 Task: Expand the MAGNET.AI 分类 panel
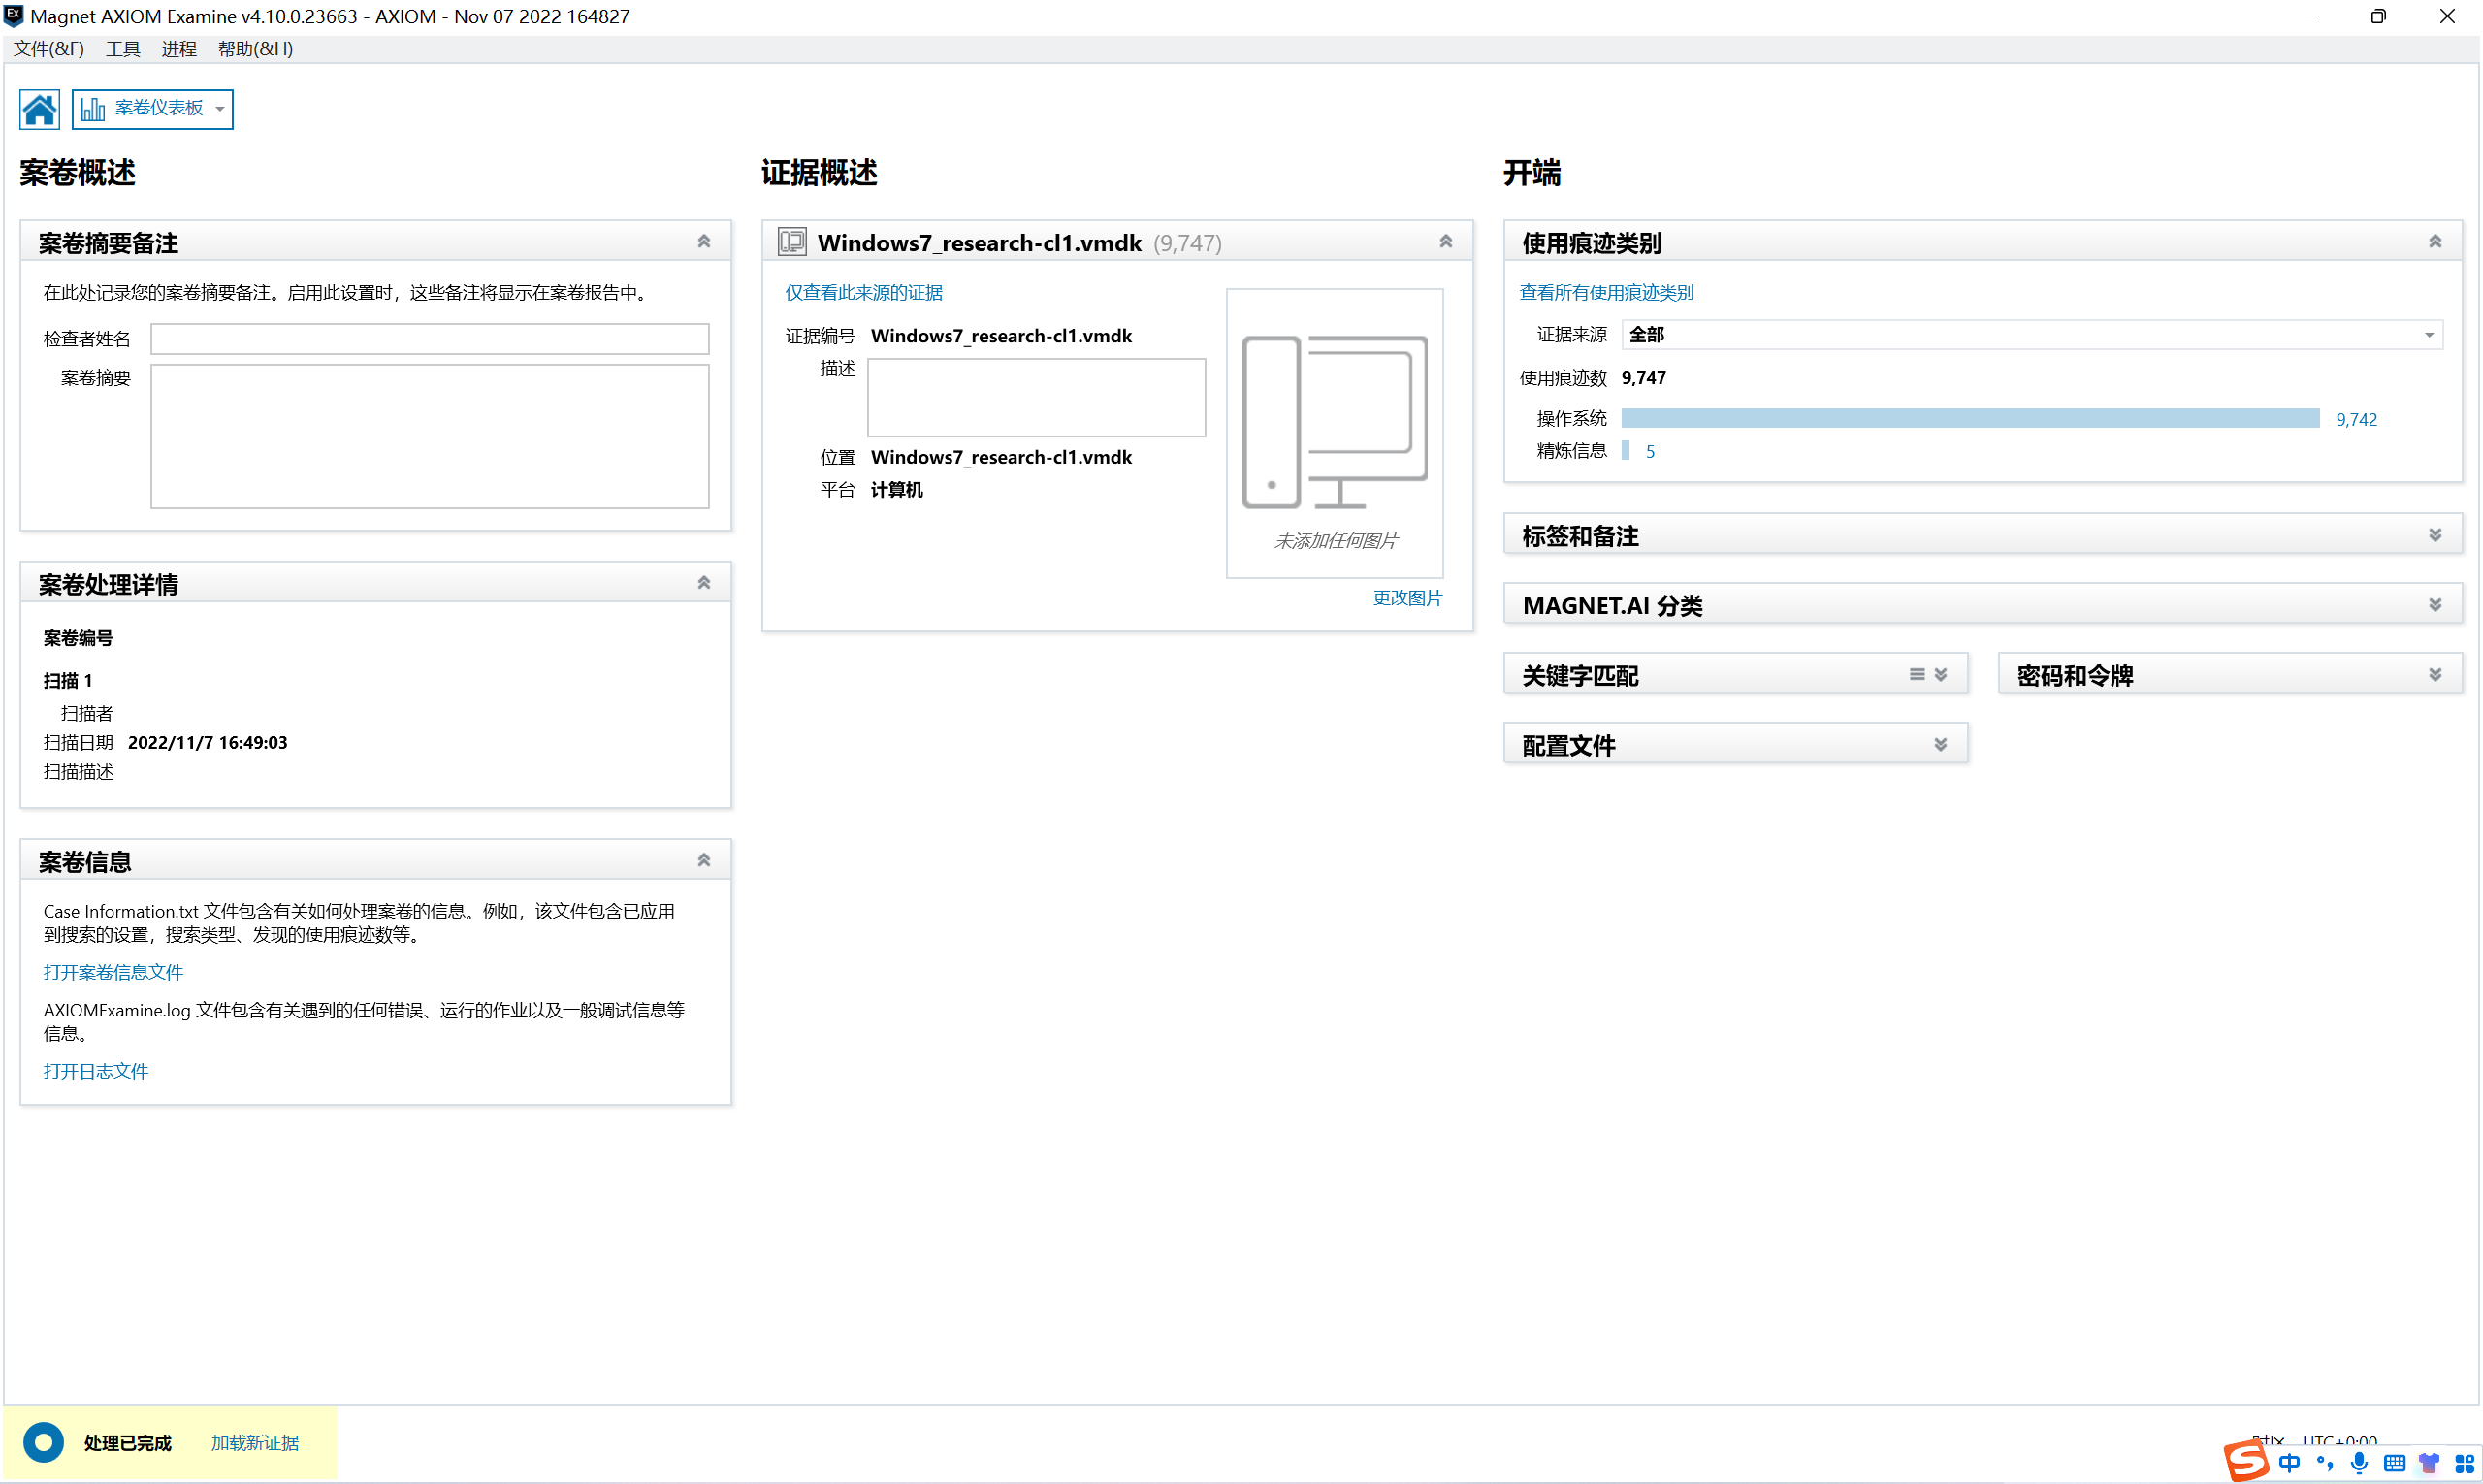coord(2435,605)
